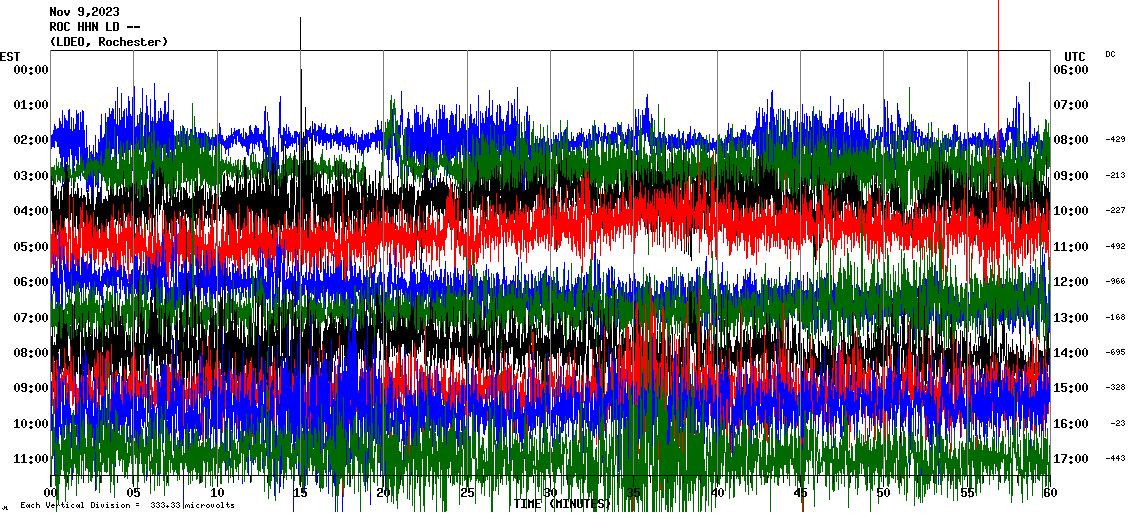Viewport: 1130px width, 519px height.
Task: Click the DC offset value '-429'
Action: tap(1116, 139)
